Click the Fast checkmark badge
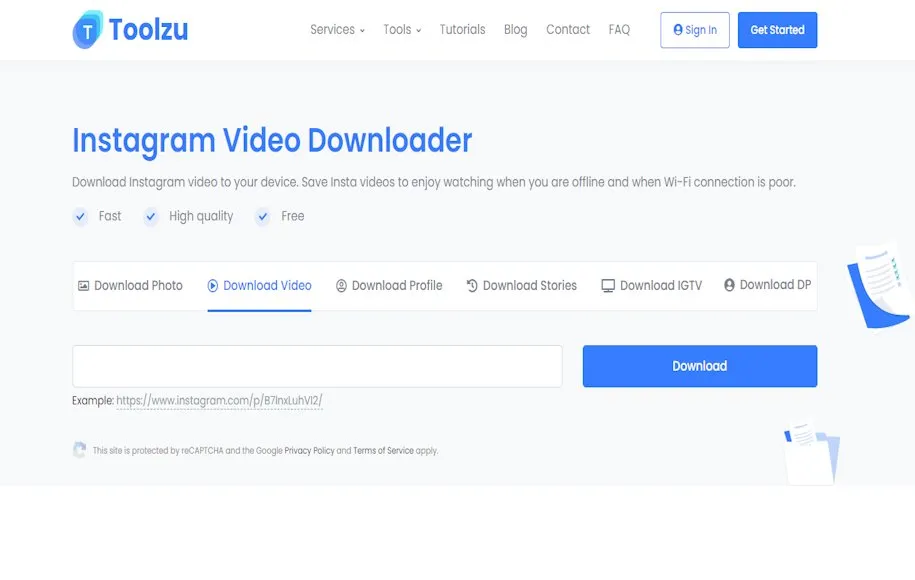The height and width of the screenshot is (580, 915). tap(81, 216)
